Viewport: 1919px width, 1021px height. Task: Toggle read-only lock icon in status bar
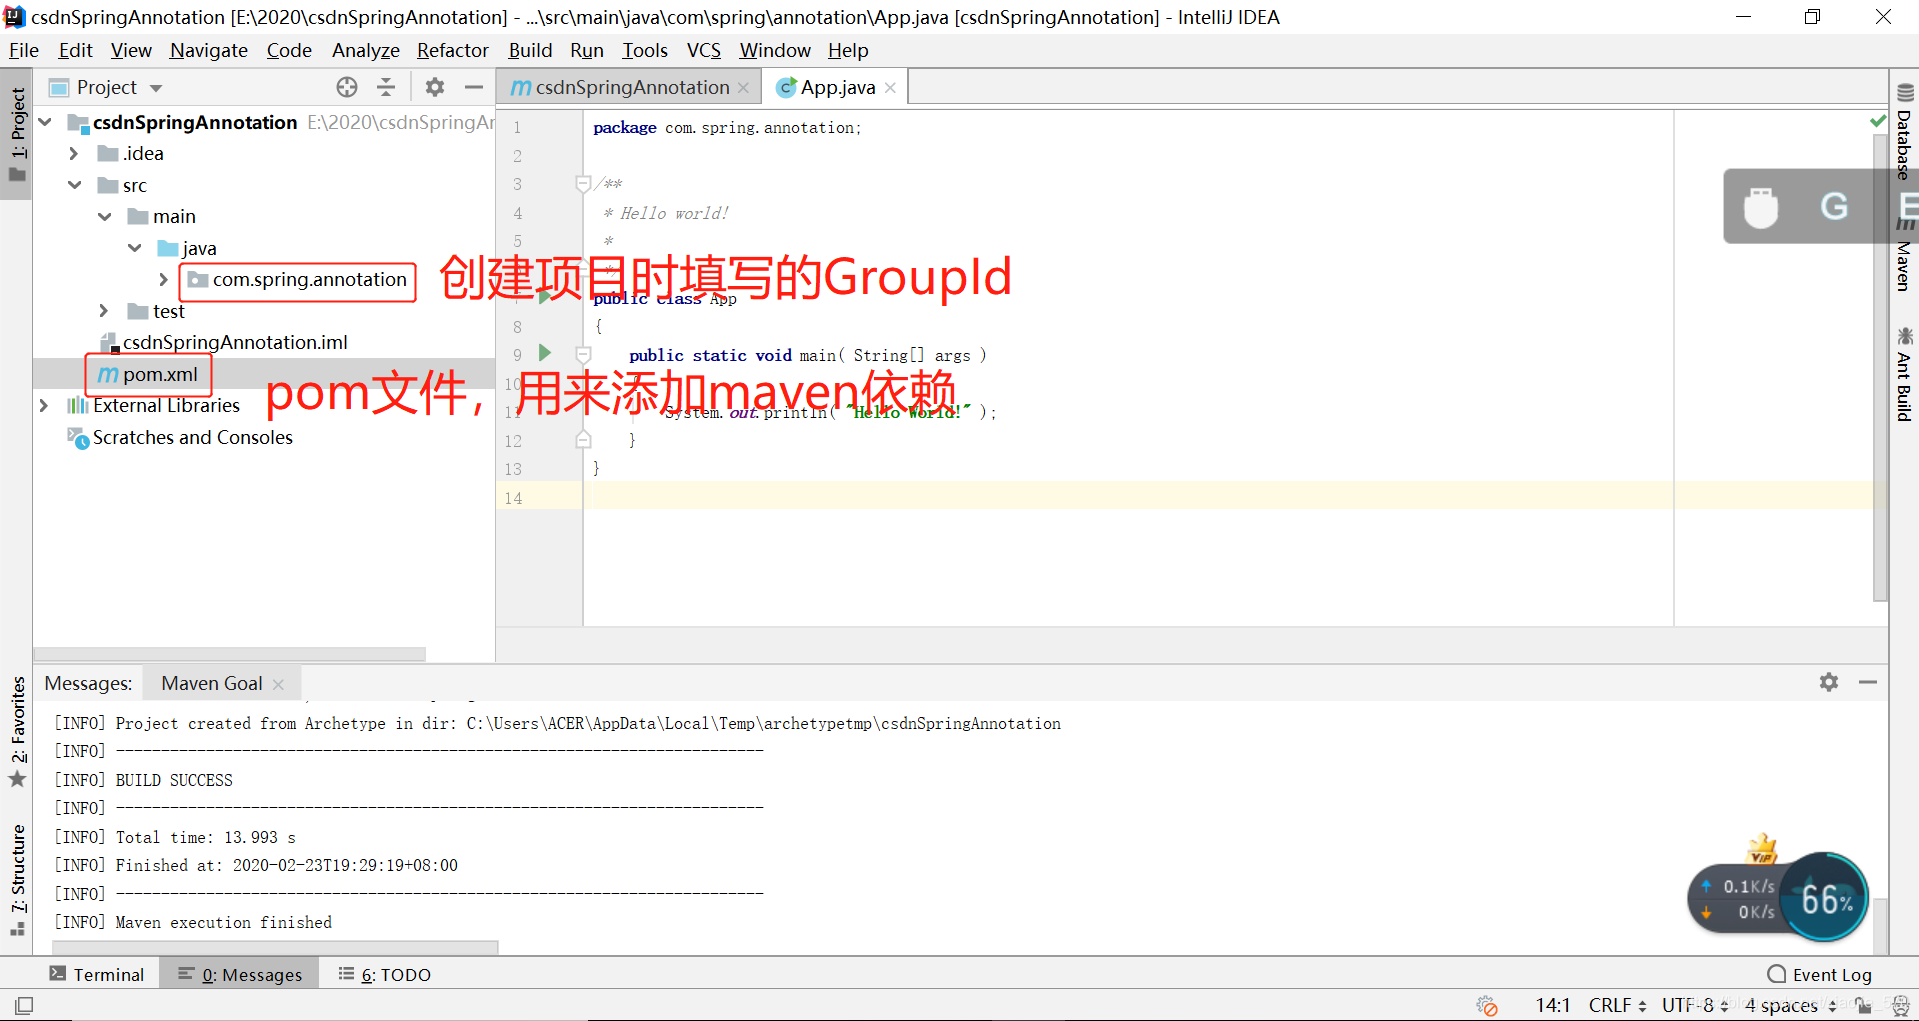(x=1862, y=1005)
